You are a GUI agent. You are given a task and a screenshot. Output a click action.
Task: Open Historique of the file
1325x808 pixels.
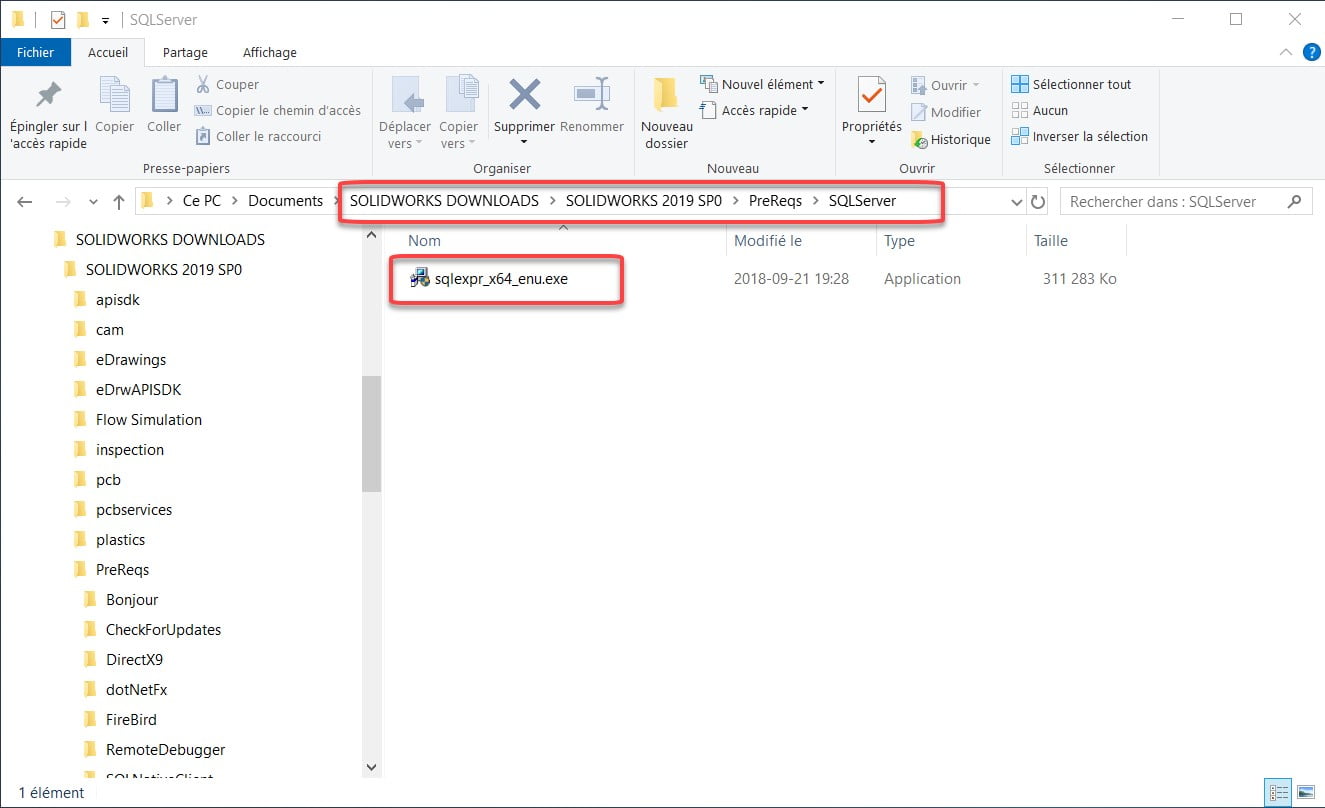(x=950, y=139)
